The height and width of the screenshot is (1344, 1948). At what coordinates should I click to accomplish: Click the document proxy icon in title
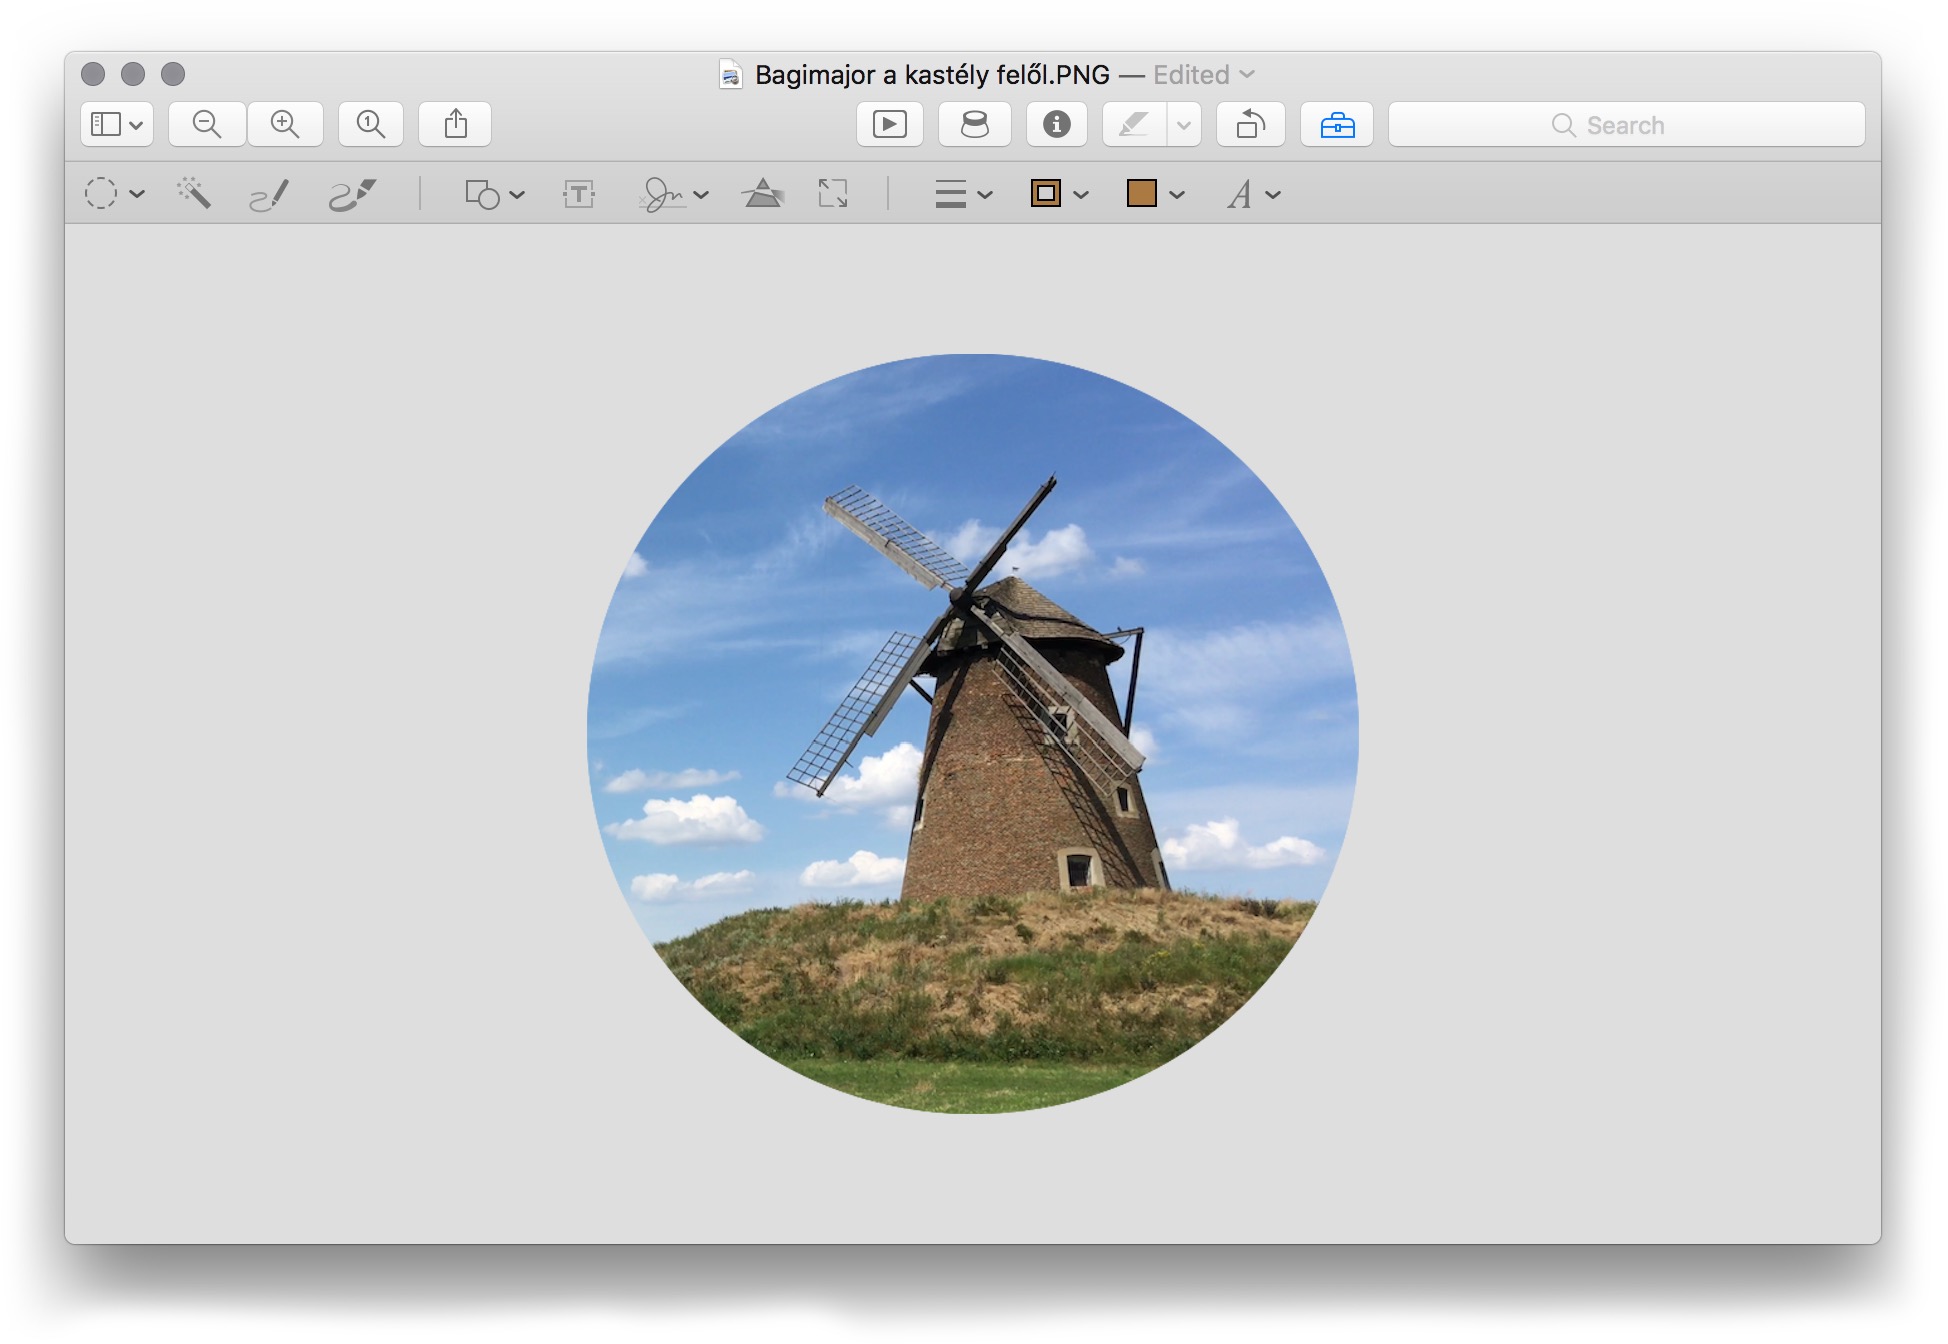pos(731,75)
